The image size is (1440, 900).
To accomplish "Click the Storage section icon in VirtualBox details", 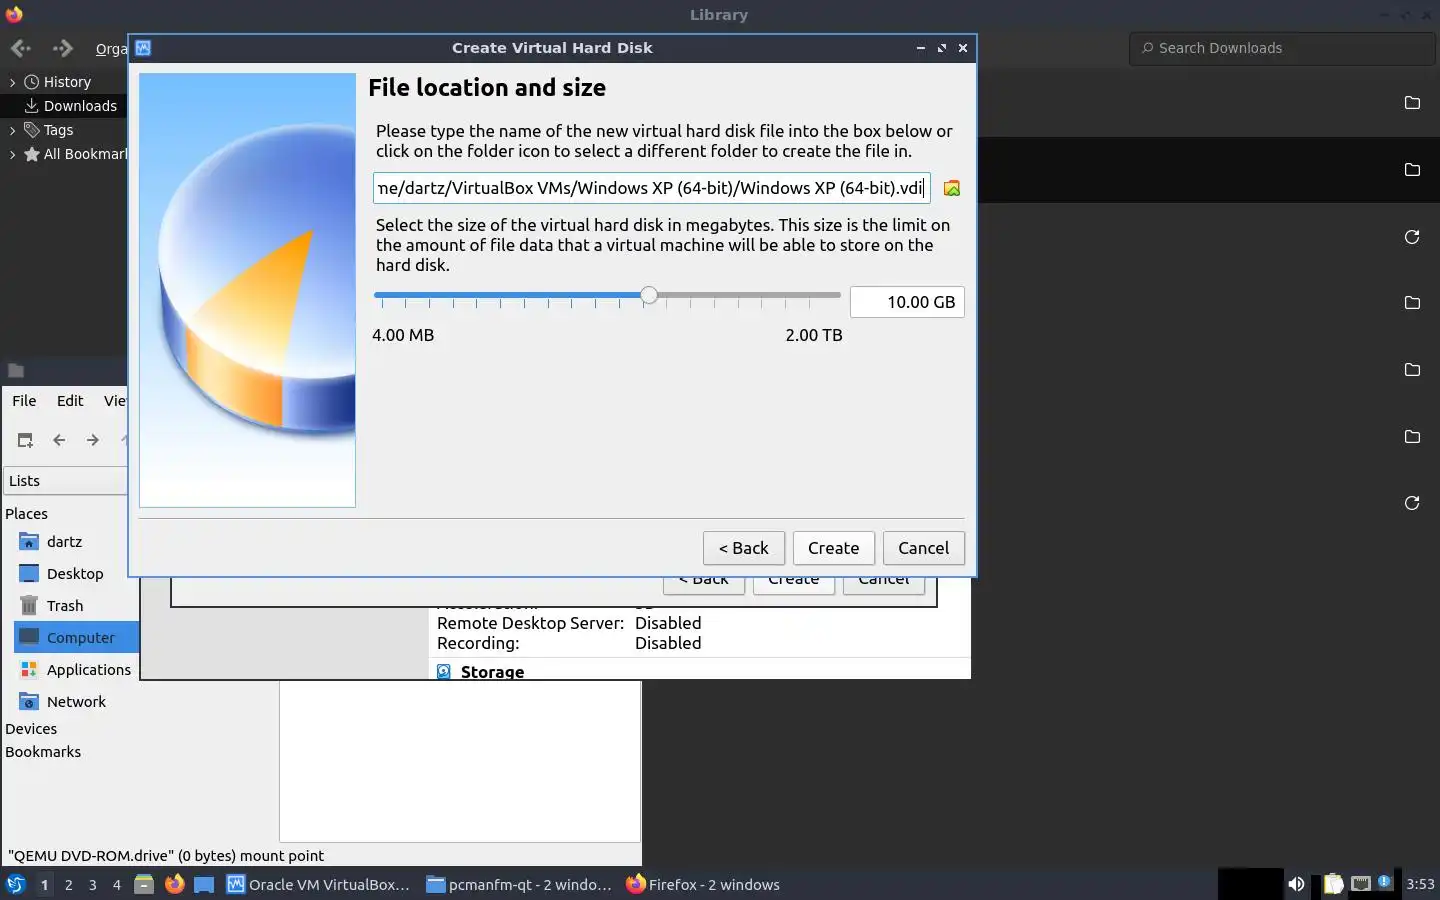I will 444,672.
